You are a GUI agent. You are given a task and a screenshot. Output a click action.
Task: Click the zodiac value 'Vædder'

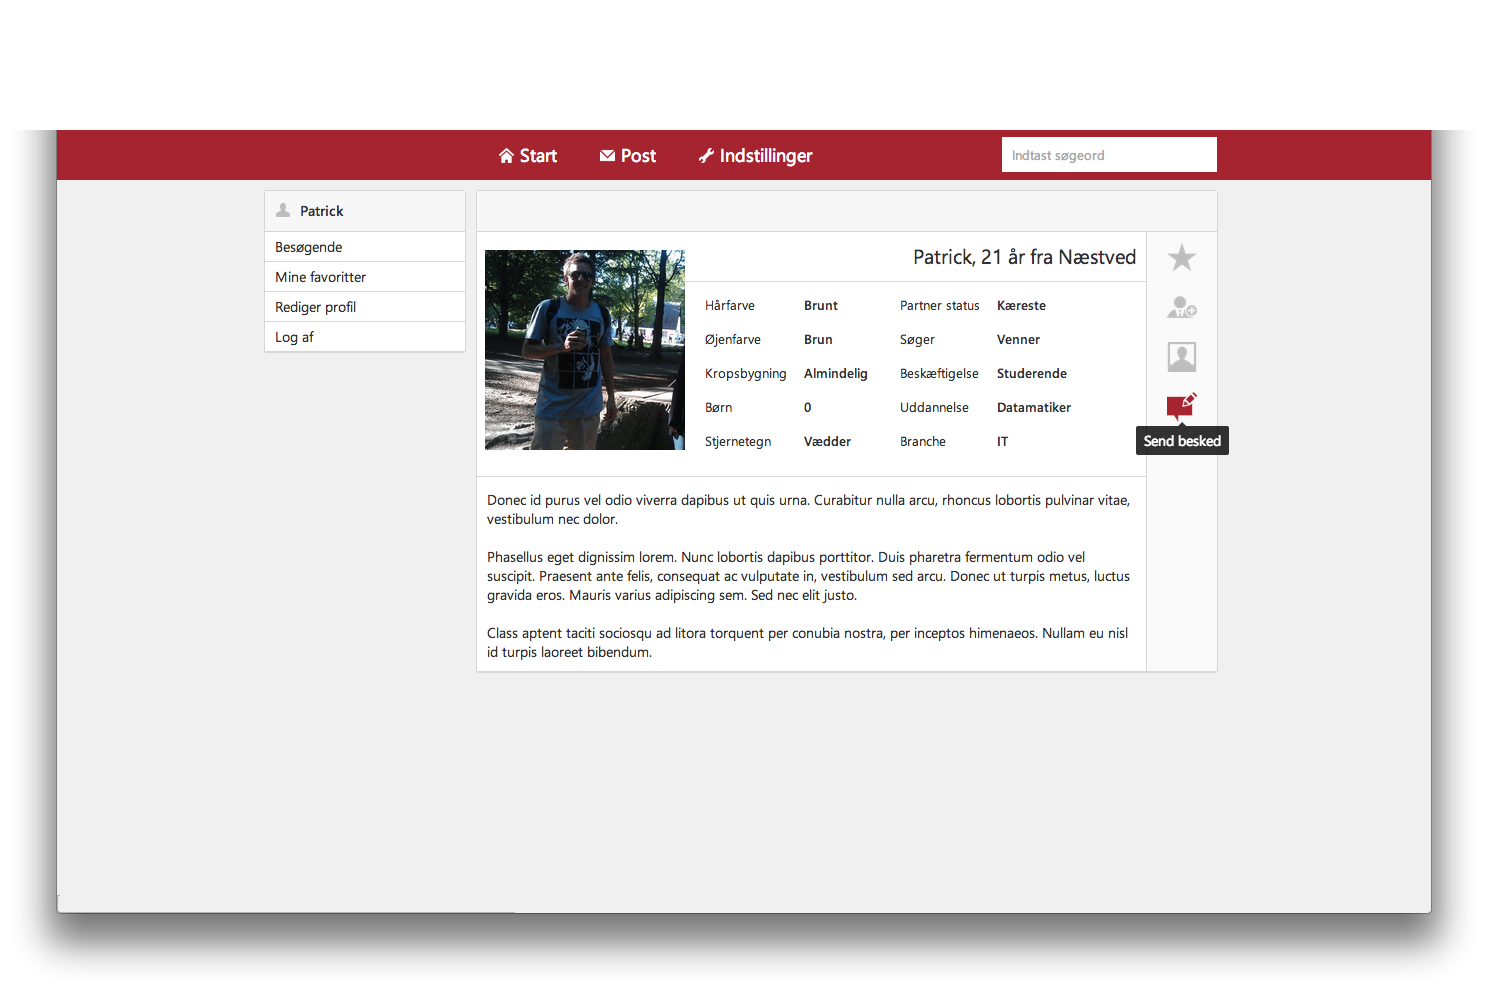(828, 442)
